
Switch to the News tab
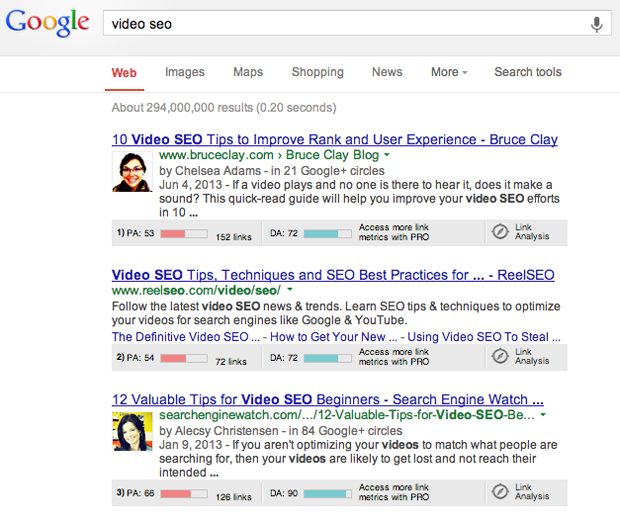pyautogui.click(x=387, y=72)
